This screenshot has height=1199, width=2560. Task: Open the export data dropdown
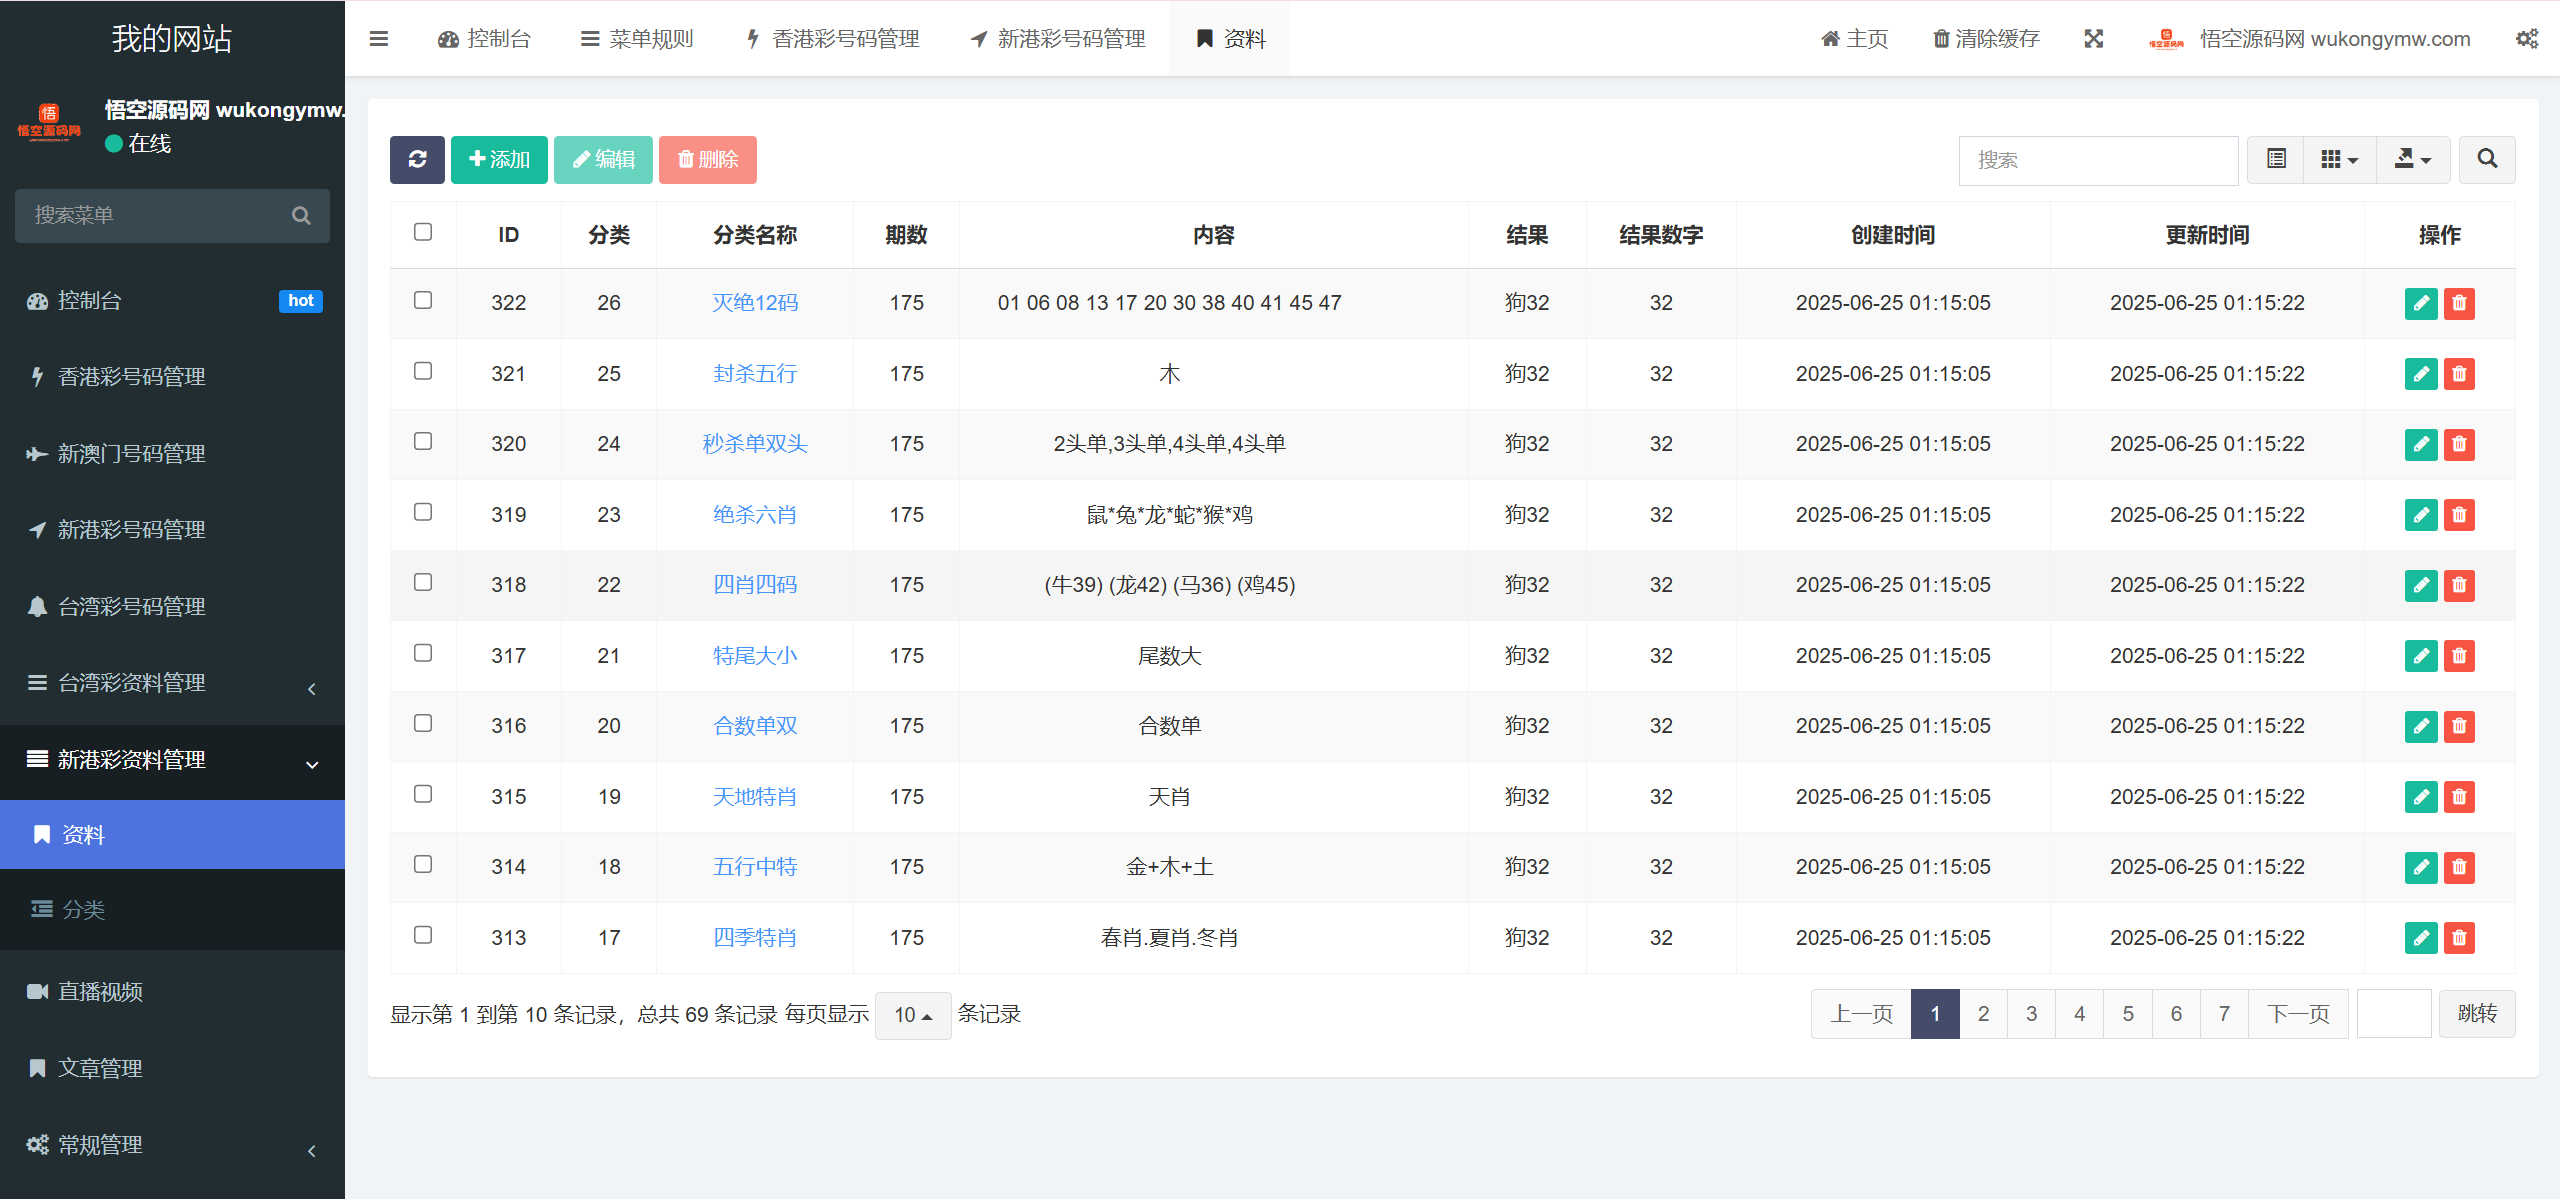click(2412, 160)
